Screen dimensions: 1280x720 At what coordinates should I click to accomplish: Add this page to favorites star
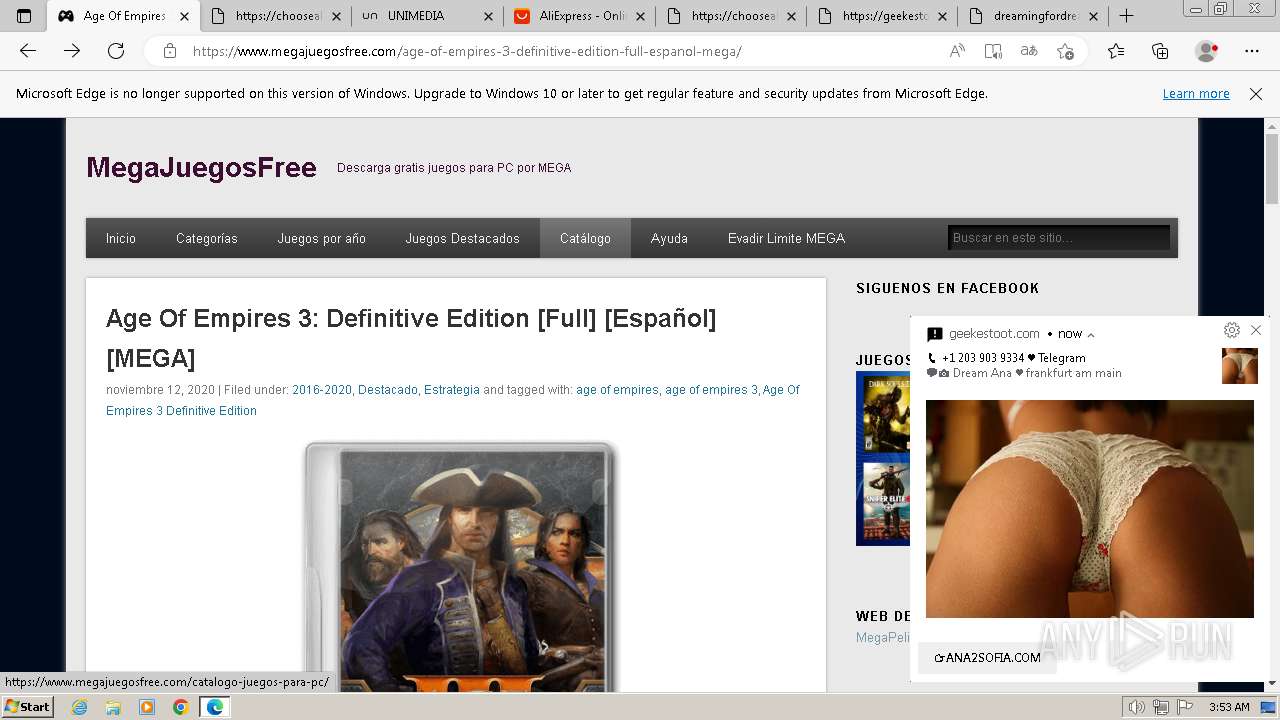click(x=1065, y=51)
